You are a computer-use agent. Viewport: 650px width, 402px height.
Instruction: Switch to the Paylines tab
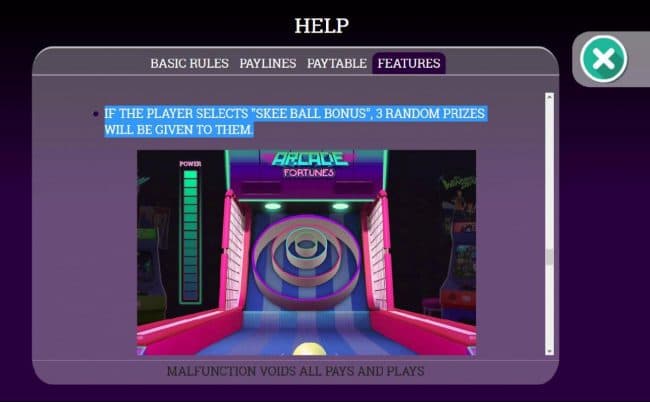pyautogui.click(x=267, y=63)
